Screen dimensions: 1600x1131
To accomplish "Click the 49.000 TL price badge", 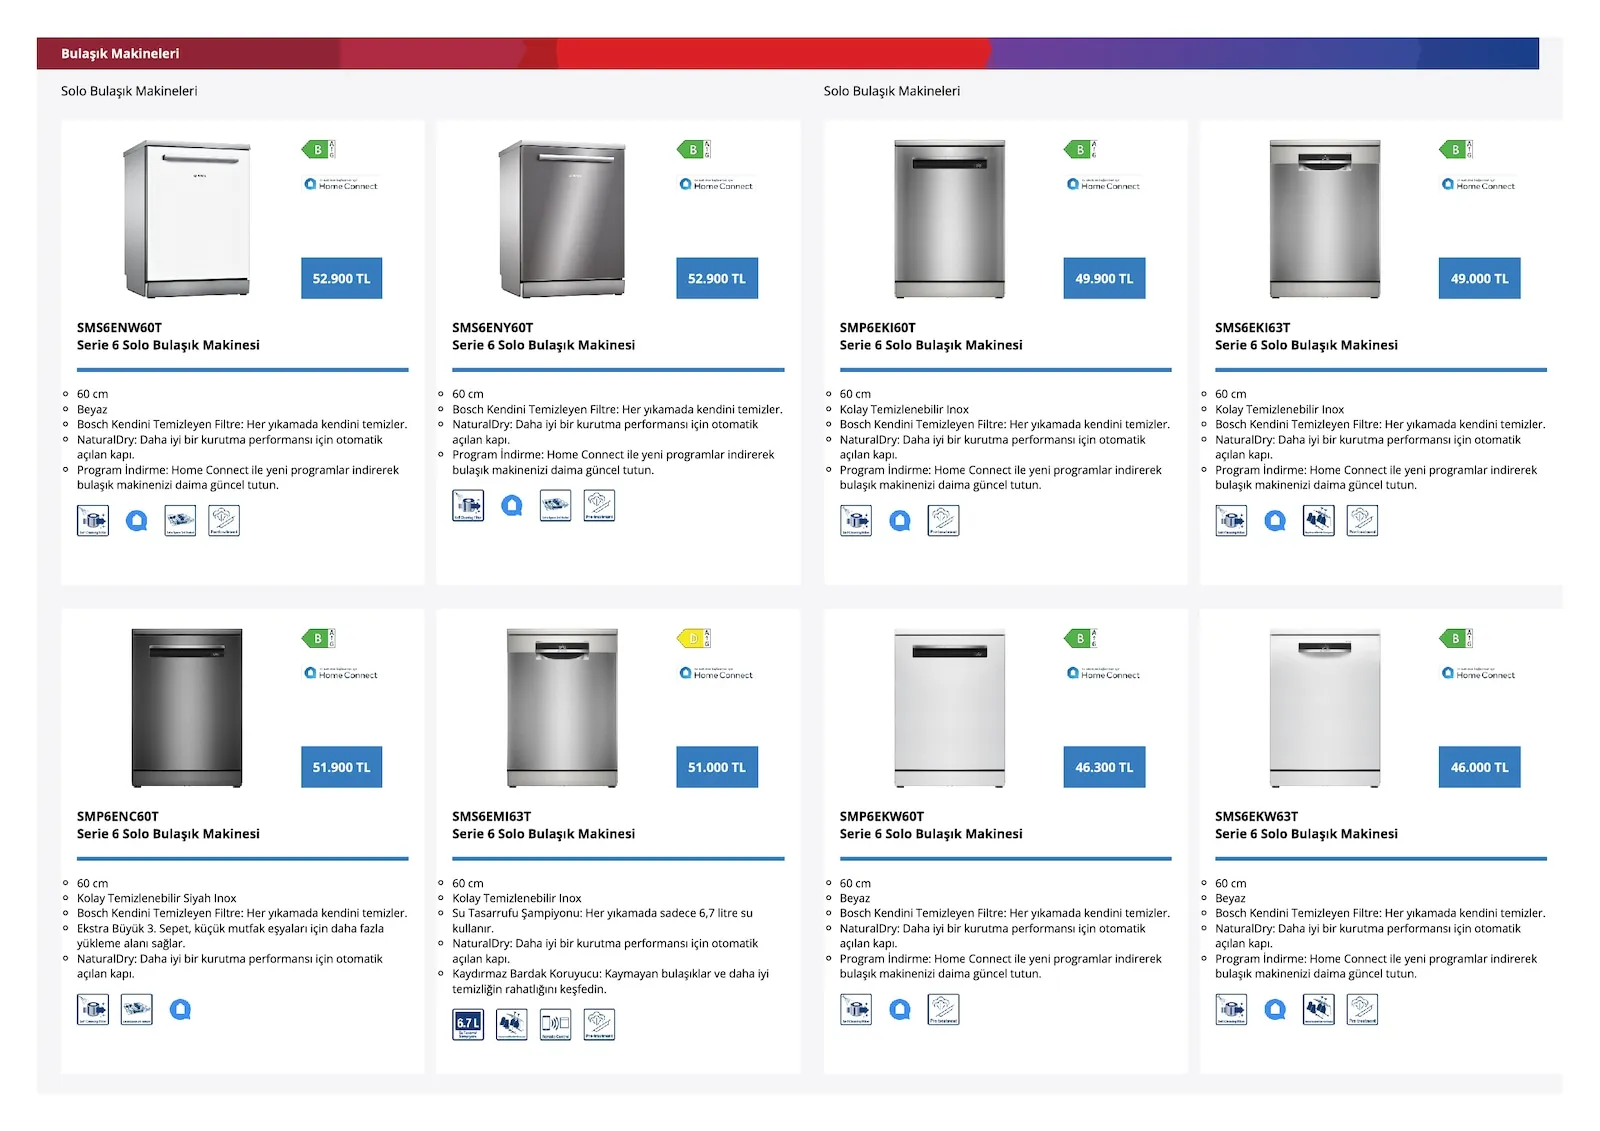I will (x=1479, y=278).
